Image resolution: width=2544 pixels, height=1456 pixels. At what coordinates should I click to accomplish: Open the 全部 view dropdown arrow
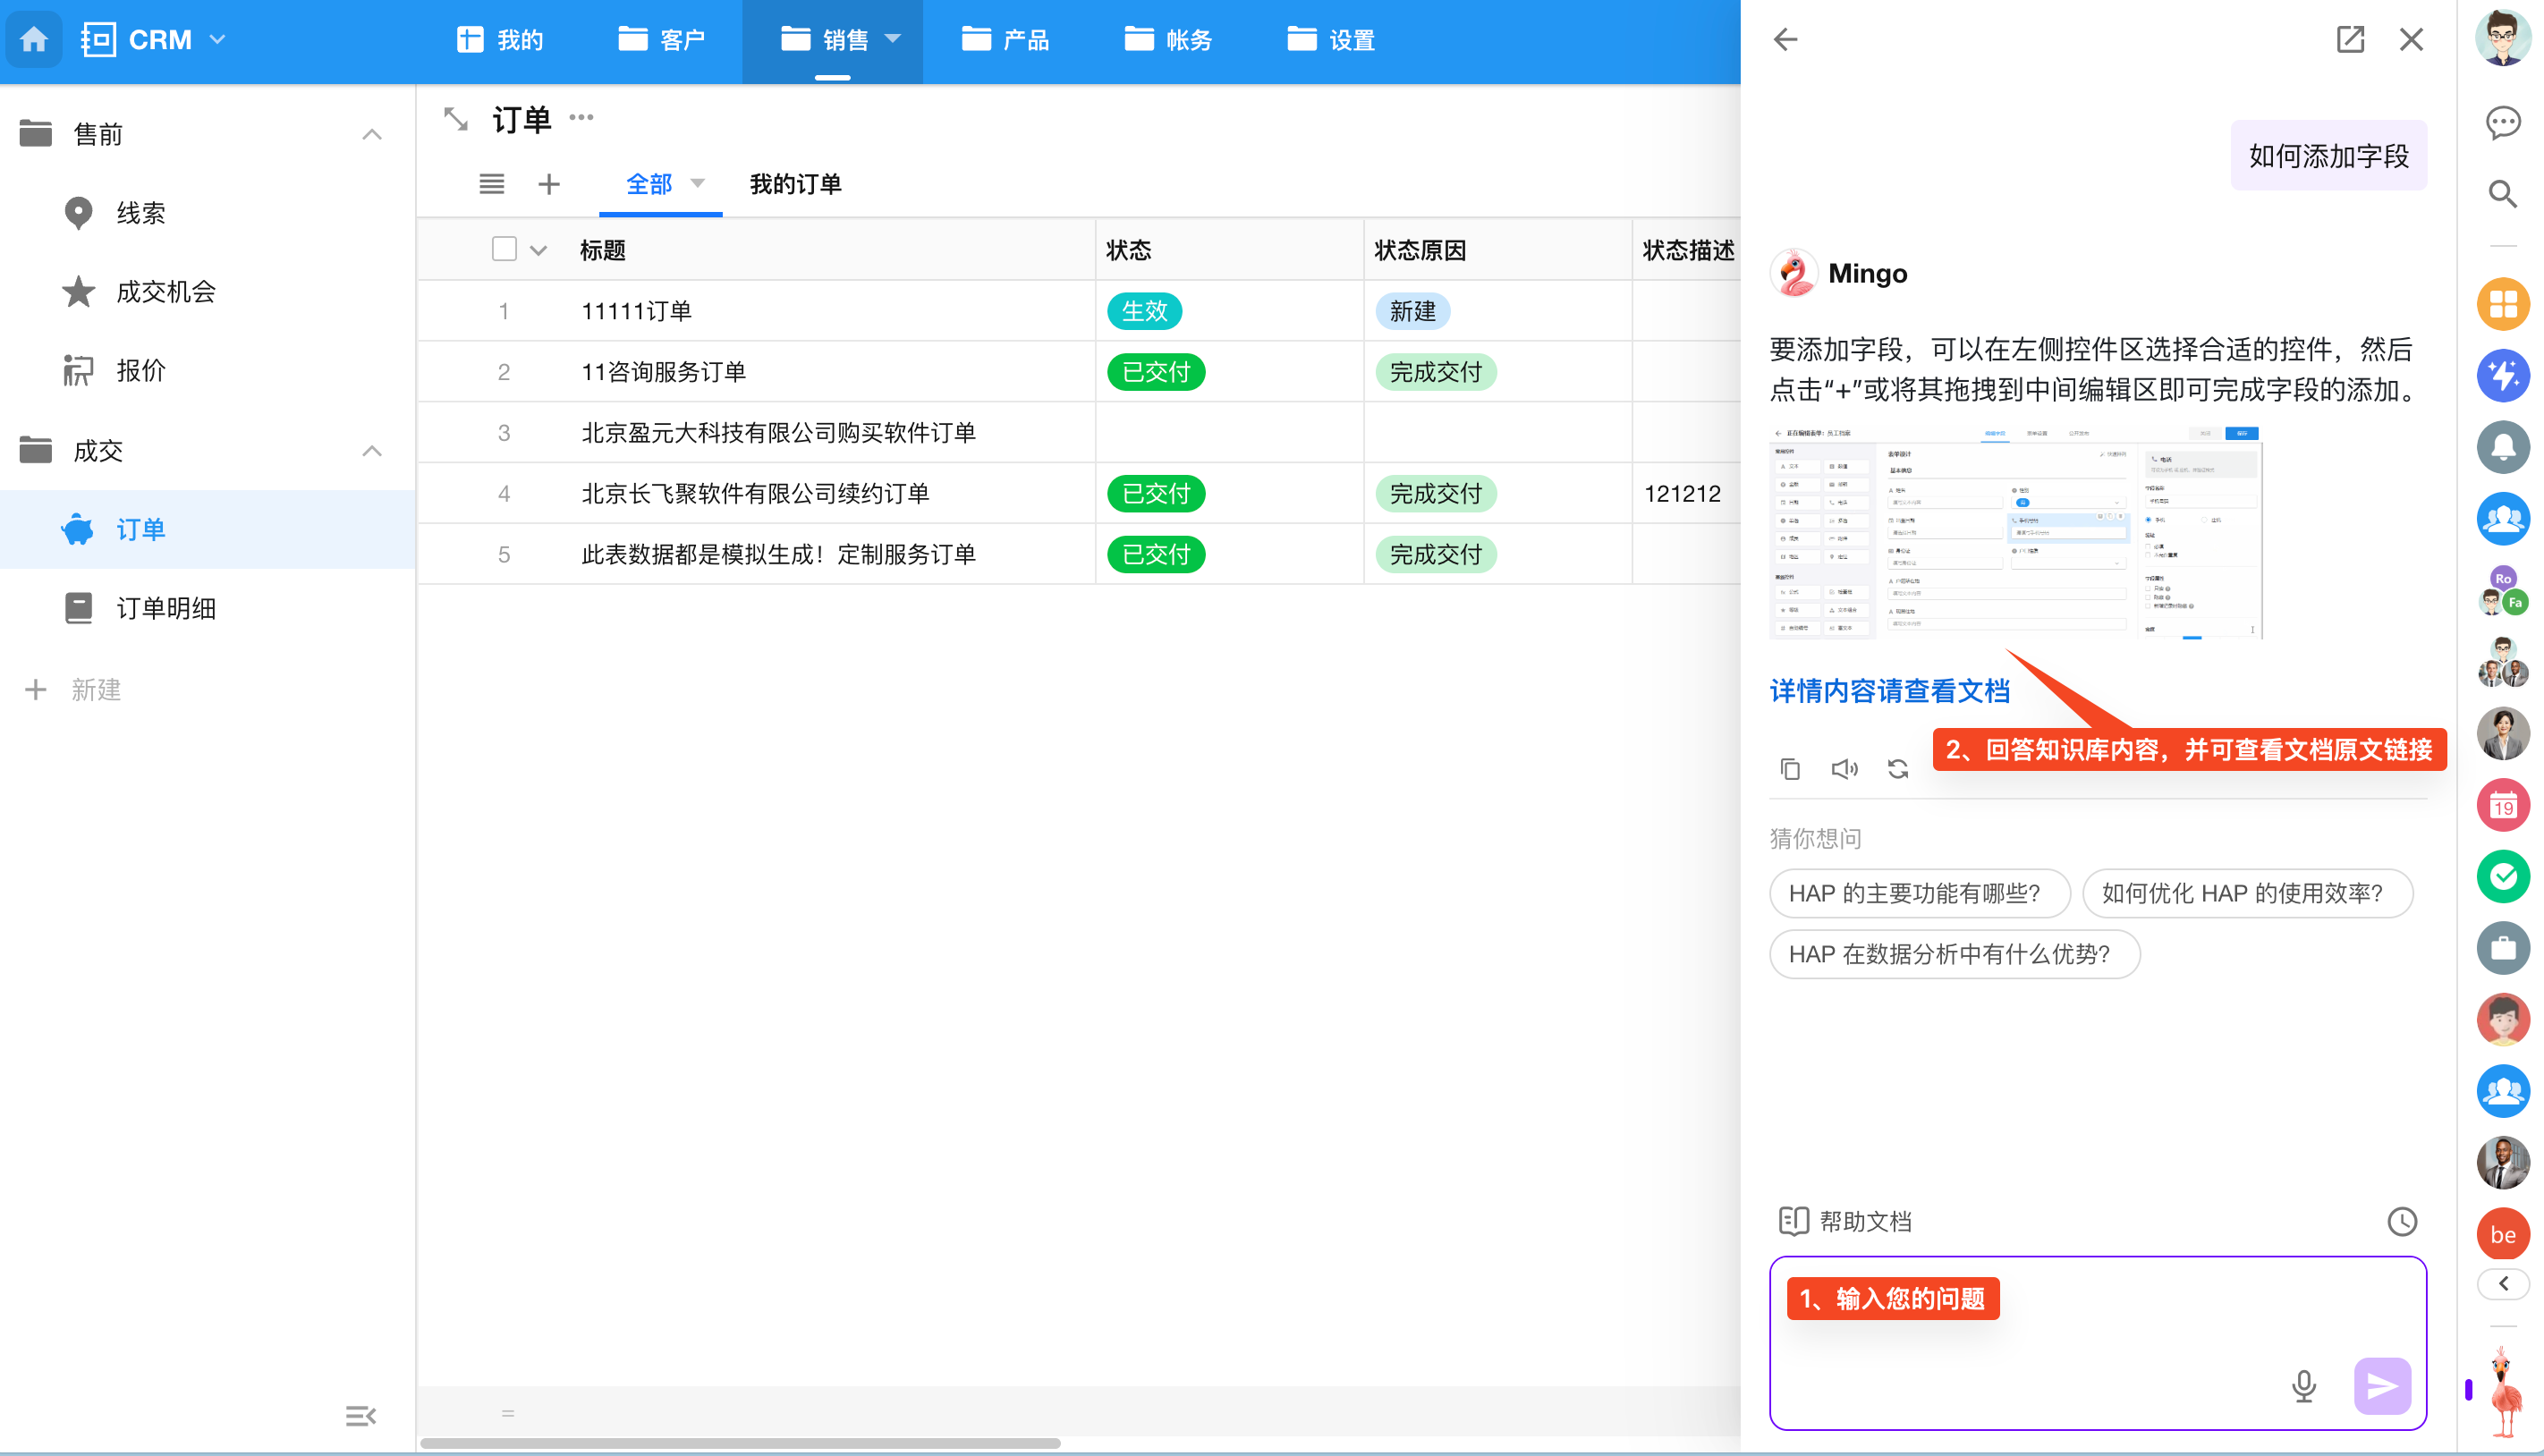coord(698,183)
